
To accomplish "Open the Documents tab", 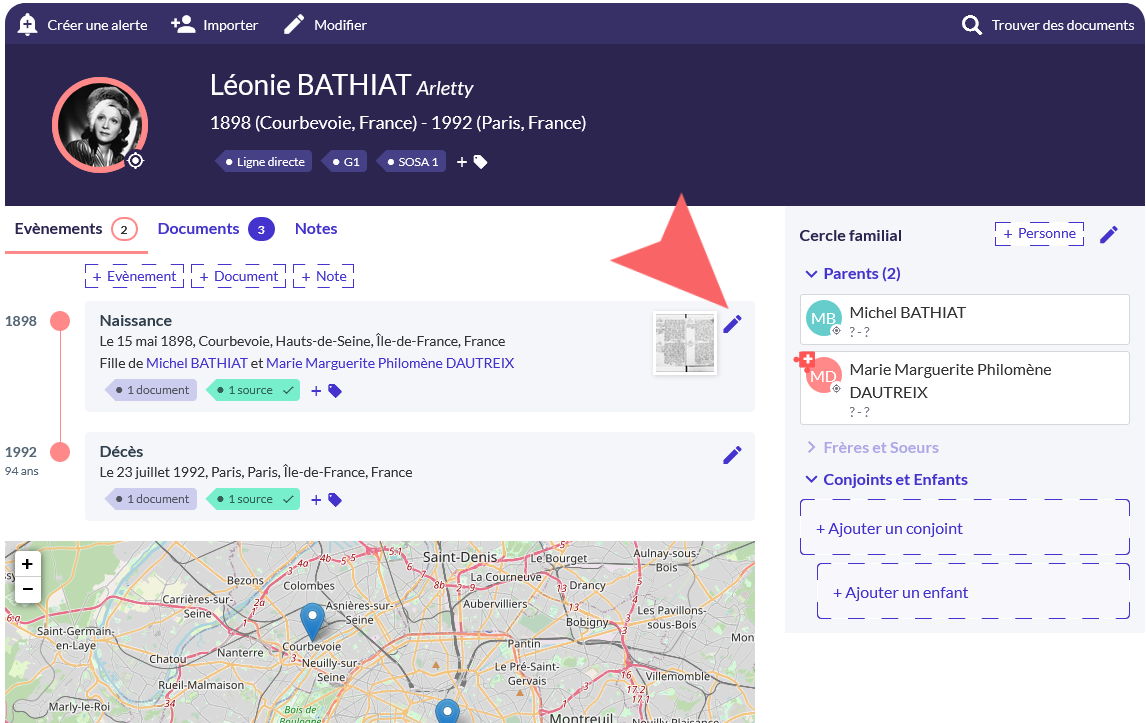I will [216, 229].
